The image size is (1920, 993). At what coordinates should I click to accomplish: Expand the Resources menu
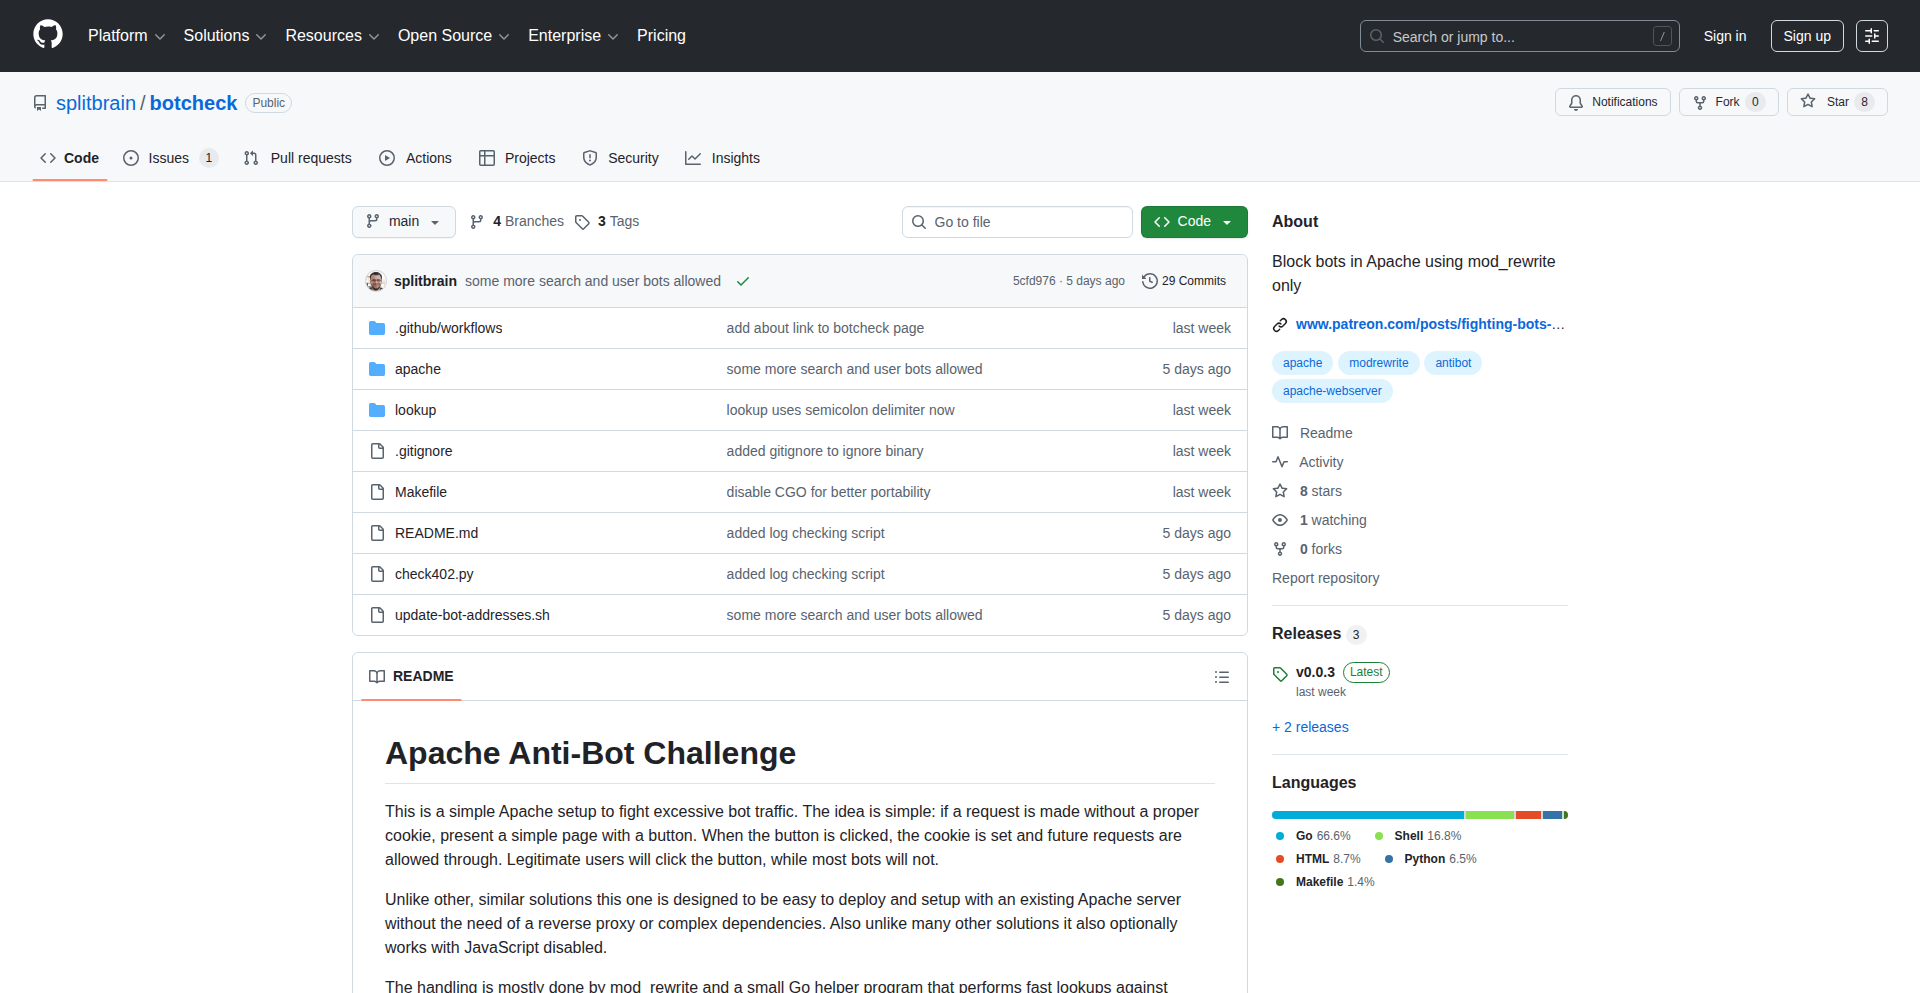coord(332,36)
